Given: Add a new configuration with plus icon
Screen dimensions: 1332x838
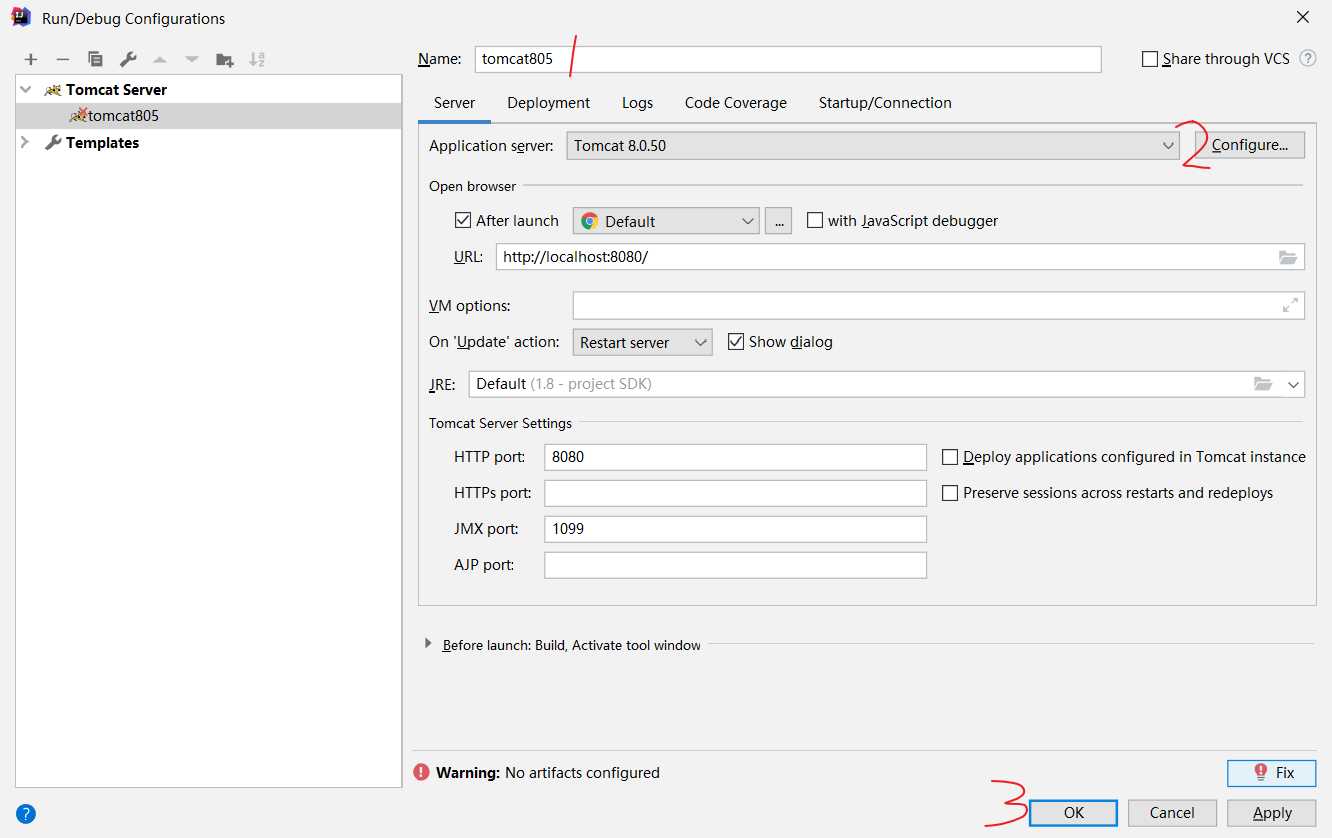Looking at the screenshot, I should coord(31,60).
